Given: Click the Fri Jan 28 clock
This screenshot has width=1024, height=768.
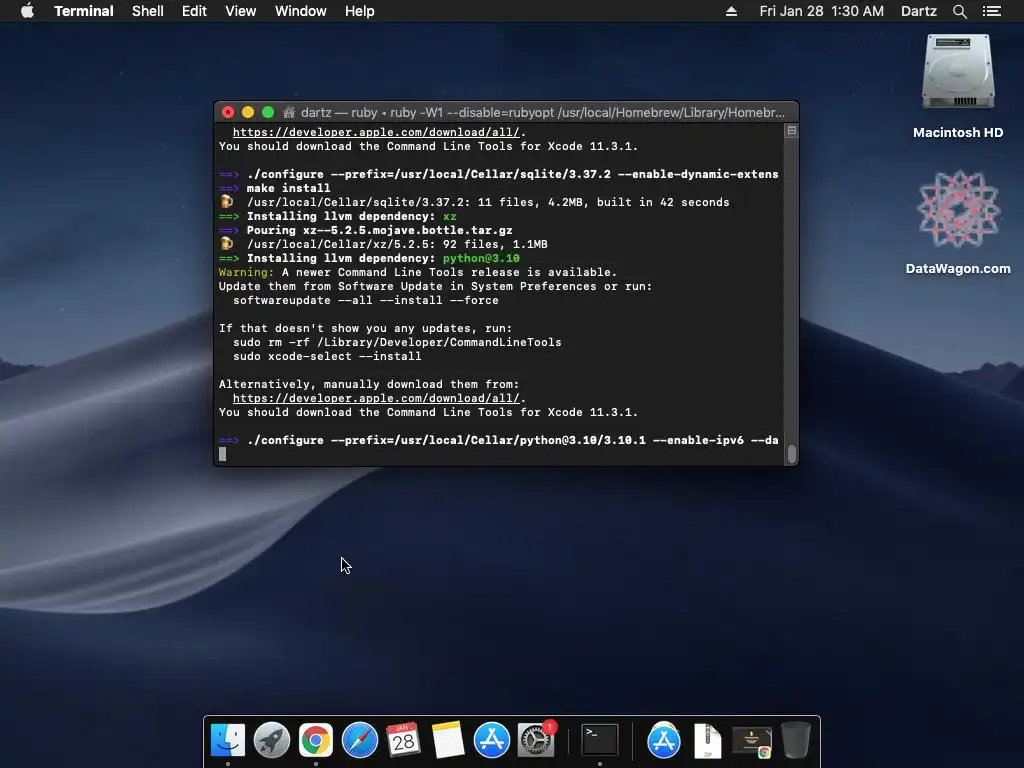Looking at the screenshot, I should tap(822, 11).
